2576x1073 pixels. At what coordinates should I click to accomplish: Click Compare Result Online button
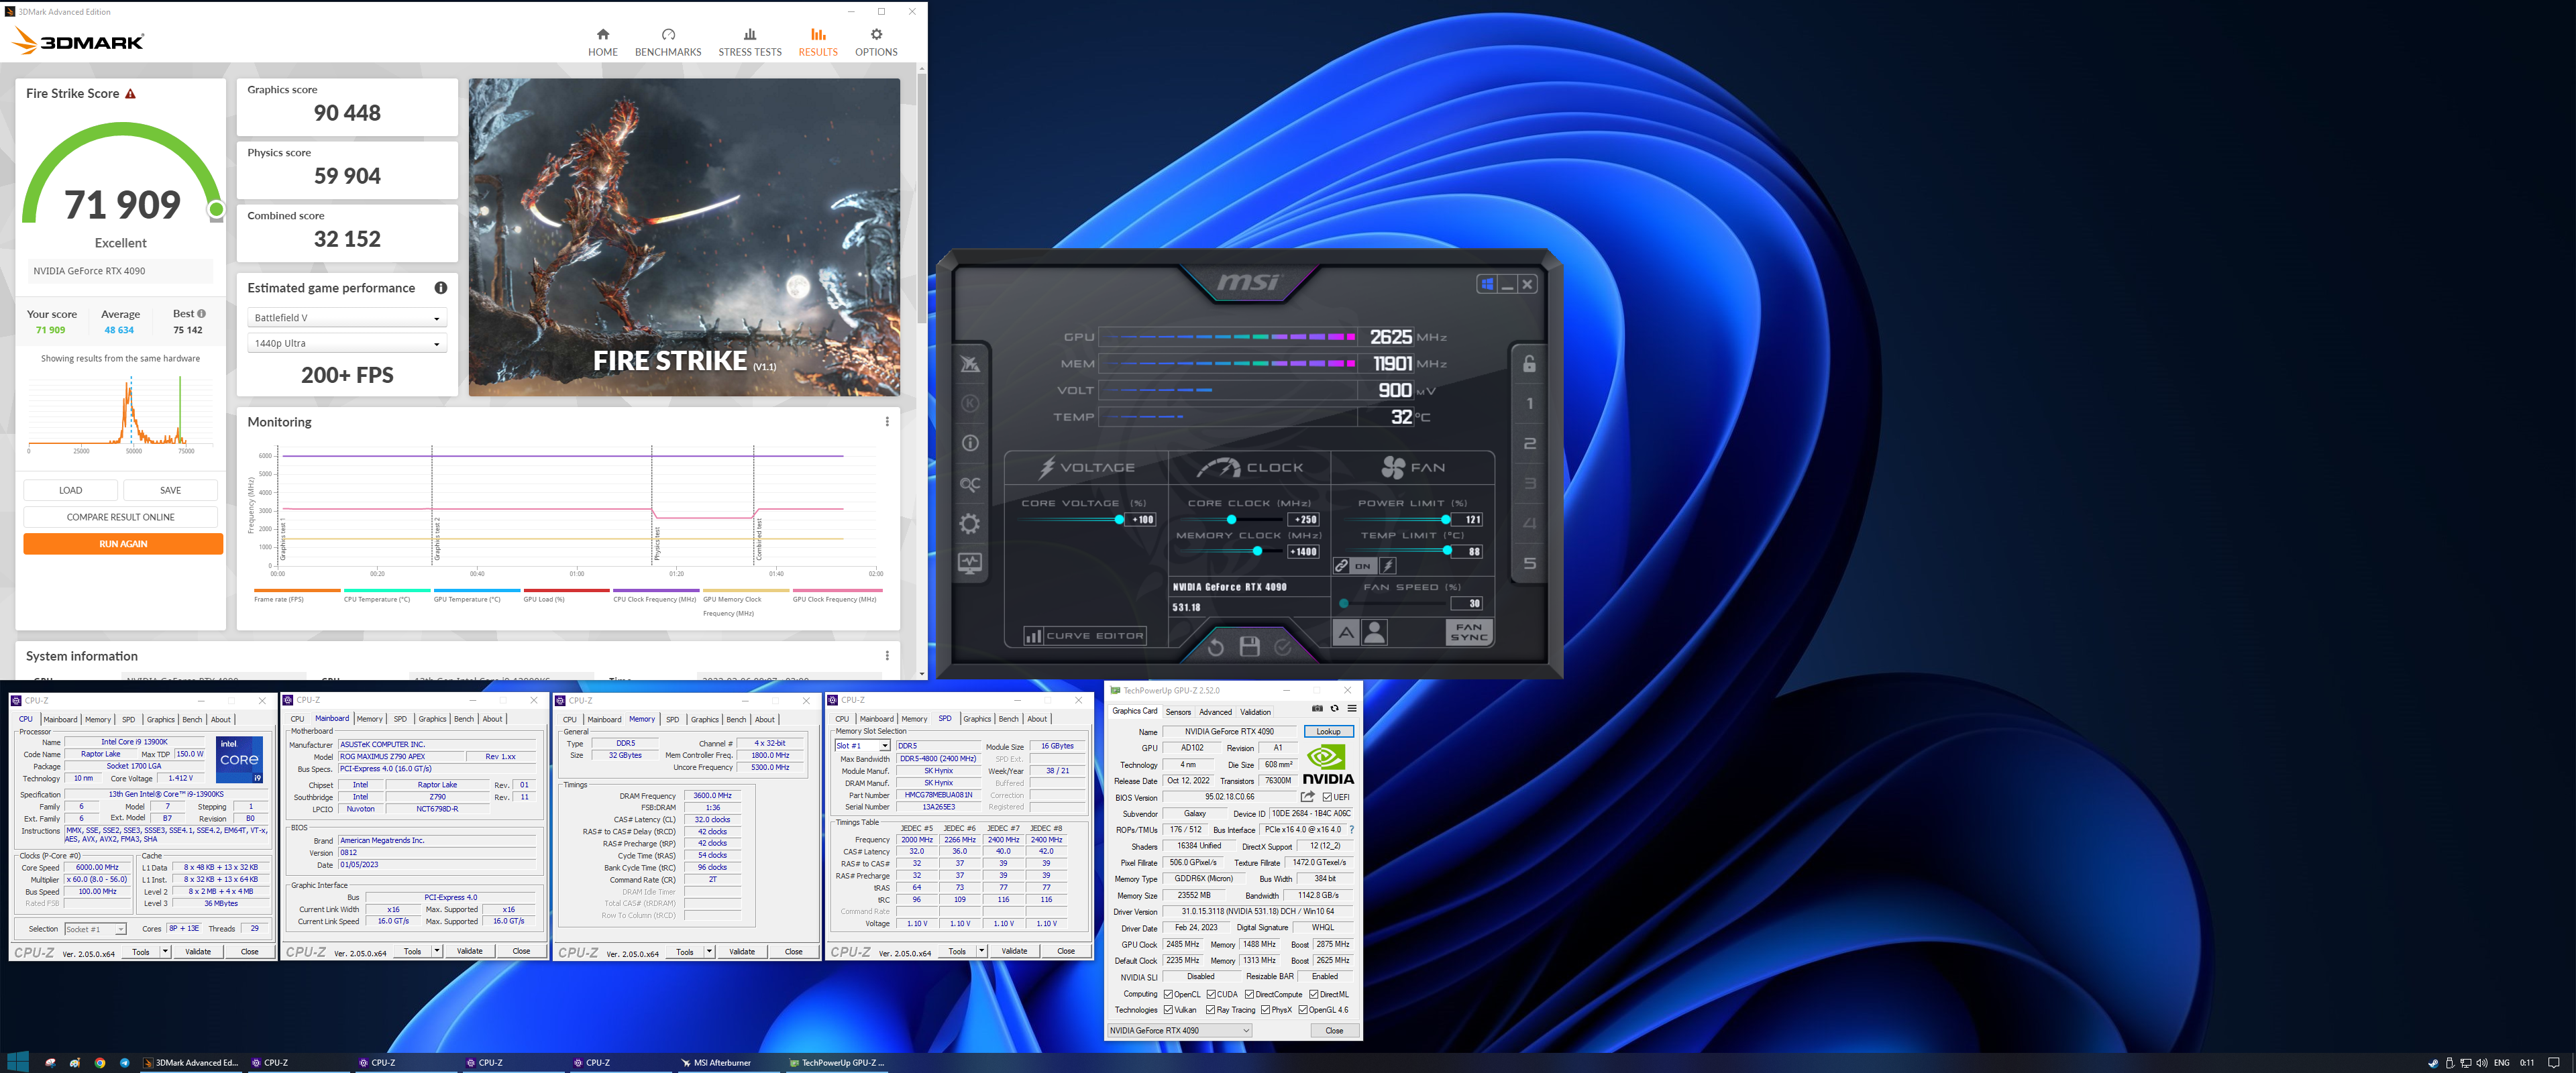[x=121, y=517]
